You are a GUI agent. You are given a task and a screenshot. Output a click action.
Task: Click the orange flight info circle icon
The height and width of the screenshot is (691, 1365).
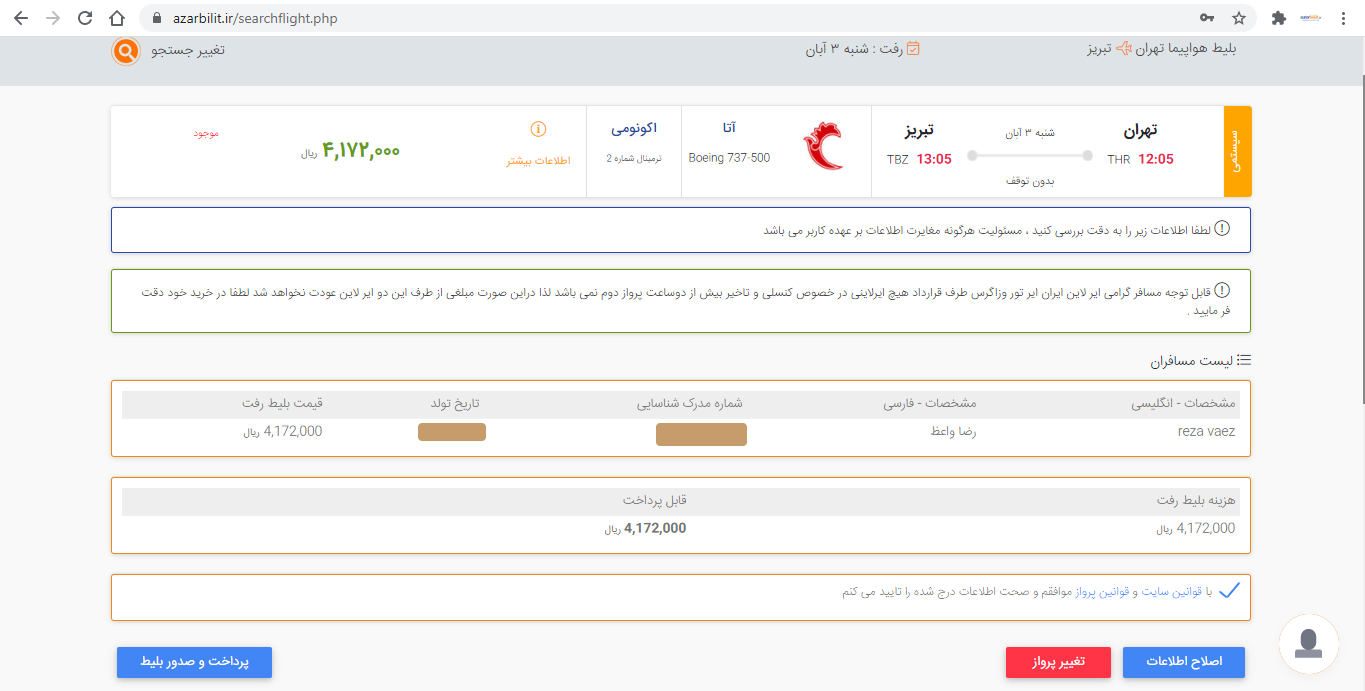point(538,130)
